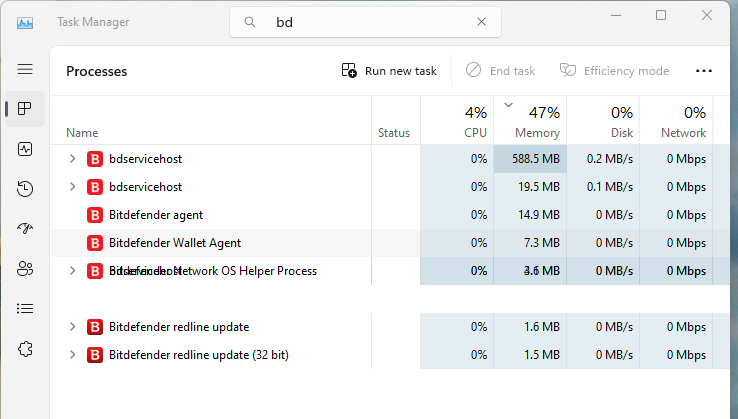Expand the first bdservicehost process

click(x=72, y=159)
